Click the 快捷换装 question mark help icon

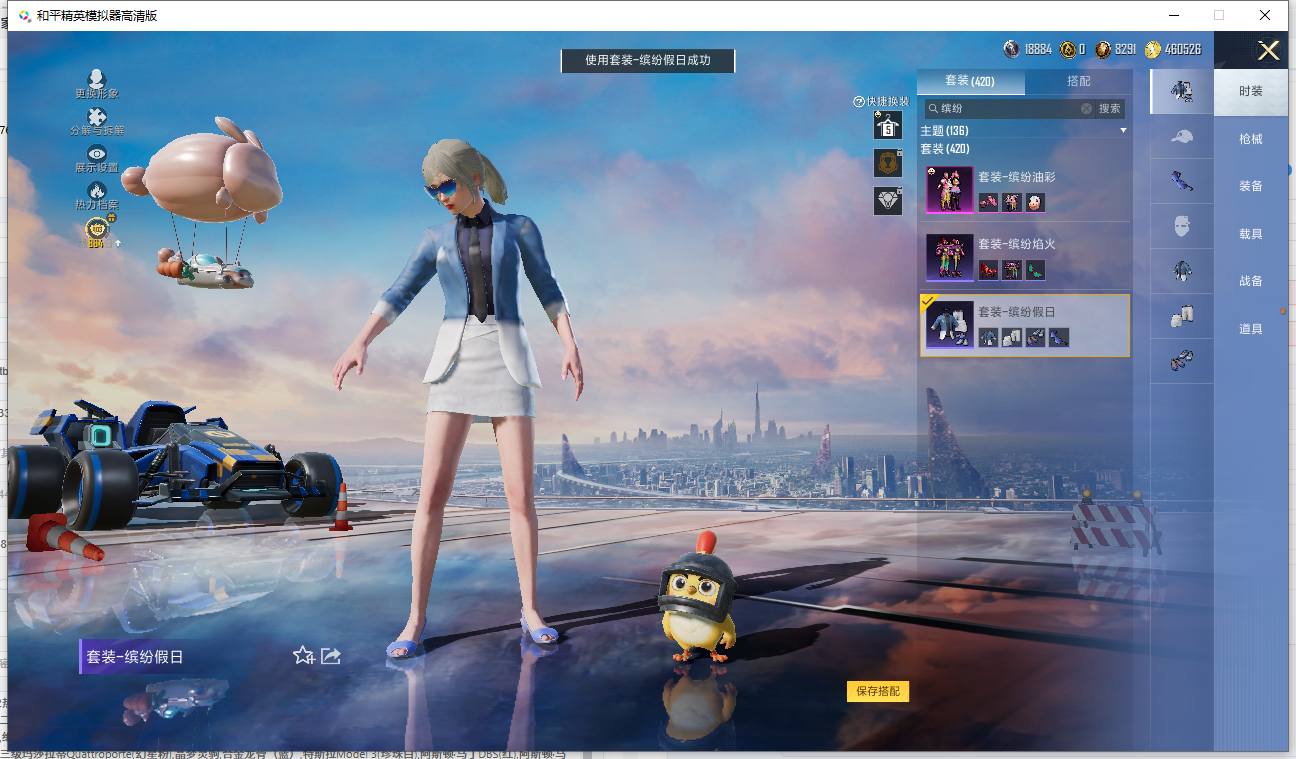[x=858, y=102]
